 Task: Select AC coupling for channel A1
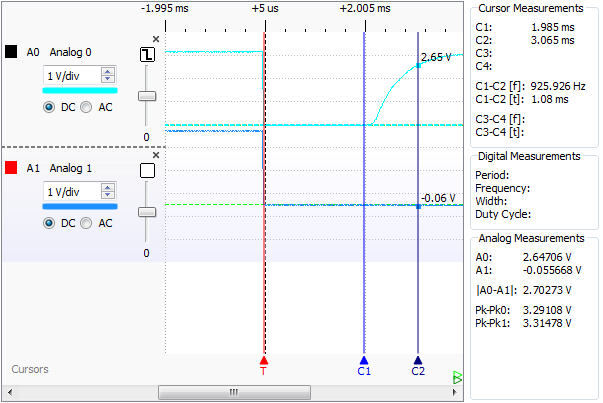click(86, 223)
